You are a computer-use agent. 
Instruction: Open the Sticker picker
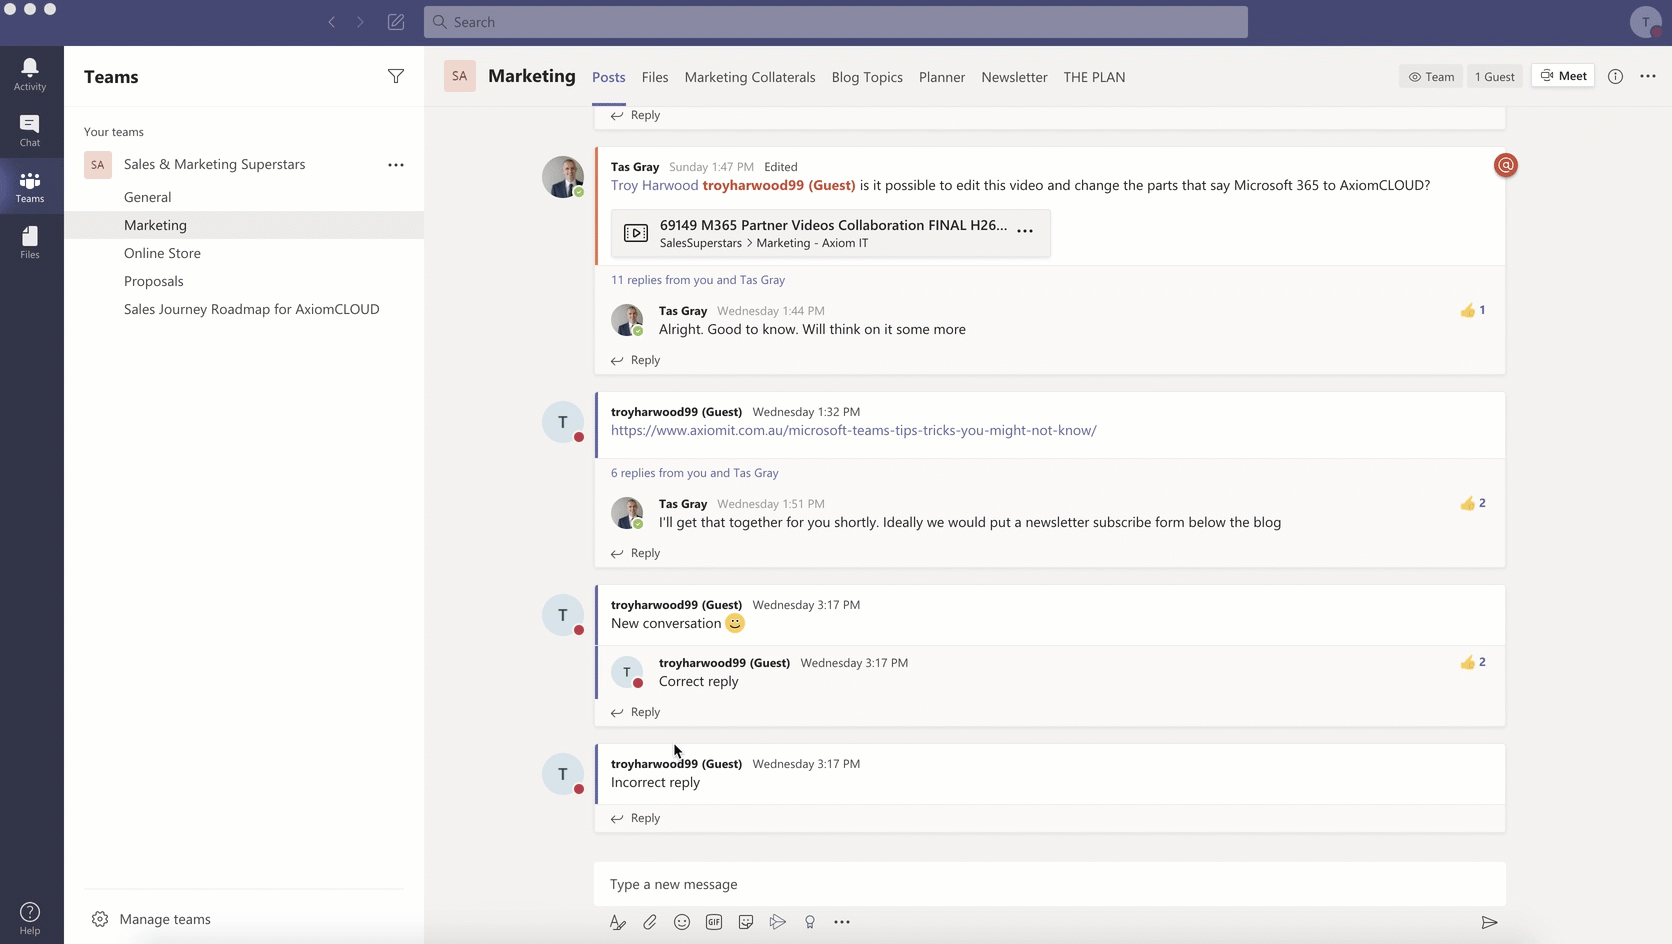pos(746,922)
